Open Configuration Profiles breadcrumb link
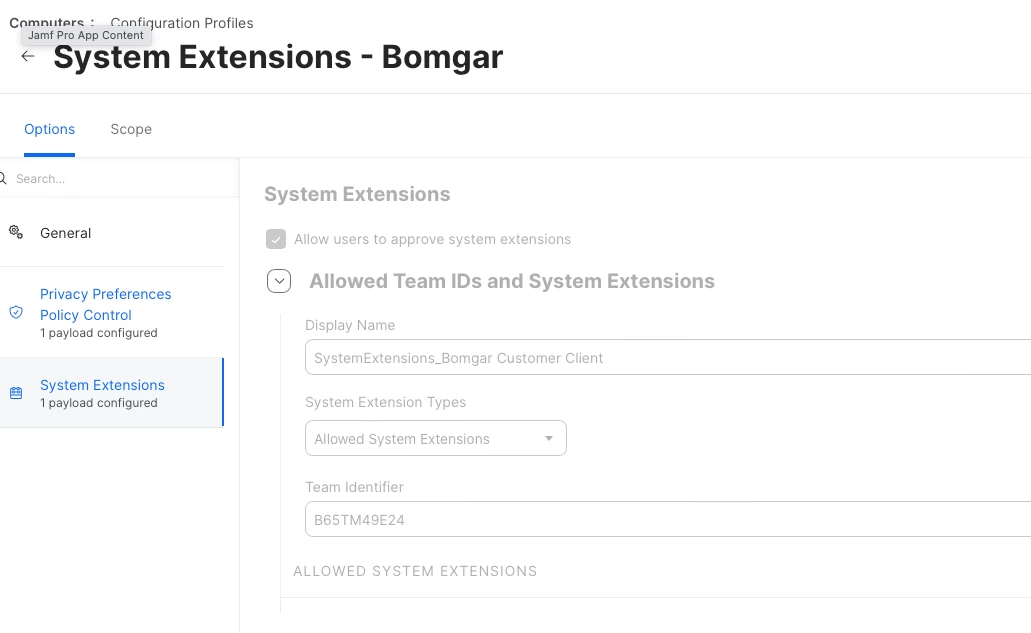This screenshot has width=1031, height=633. tap(182, 23)
